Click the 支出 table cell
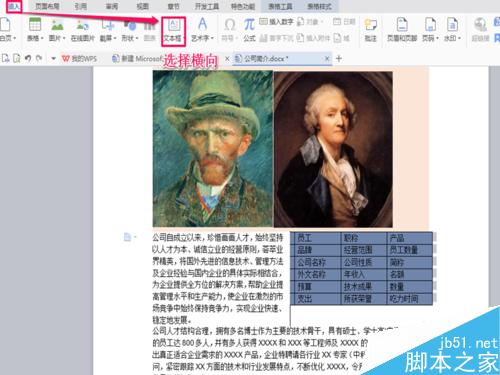The height and width of the screenshot is (375, 500). [317, 299]
